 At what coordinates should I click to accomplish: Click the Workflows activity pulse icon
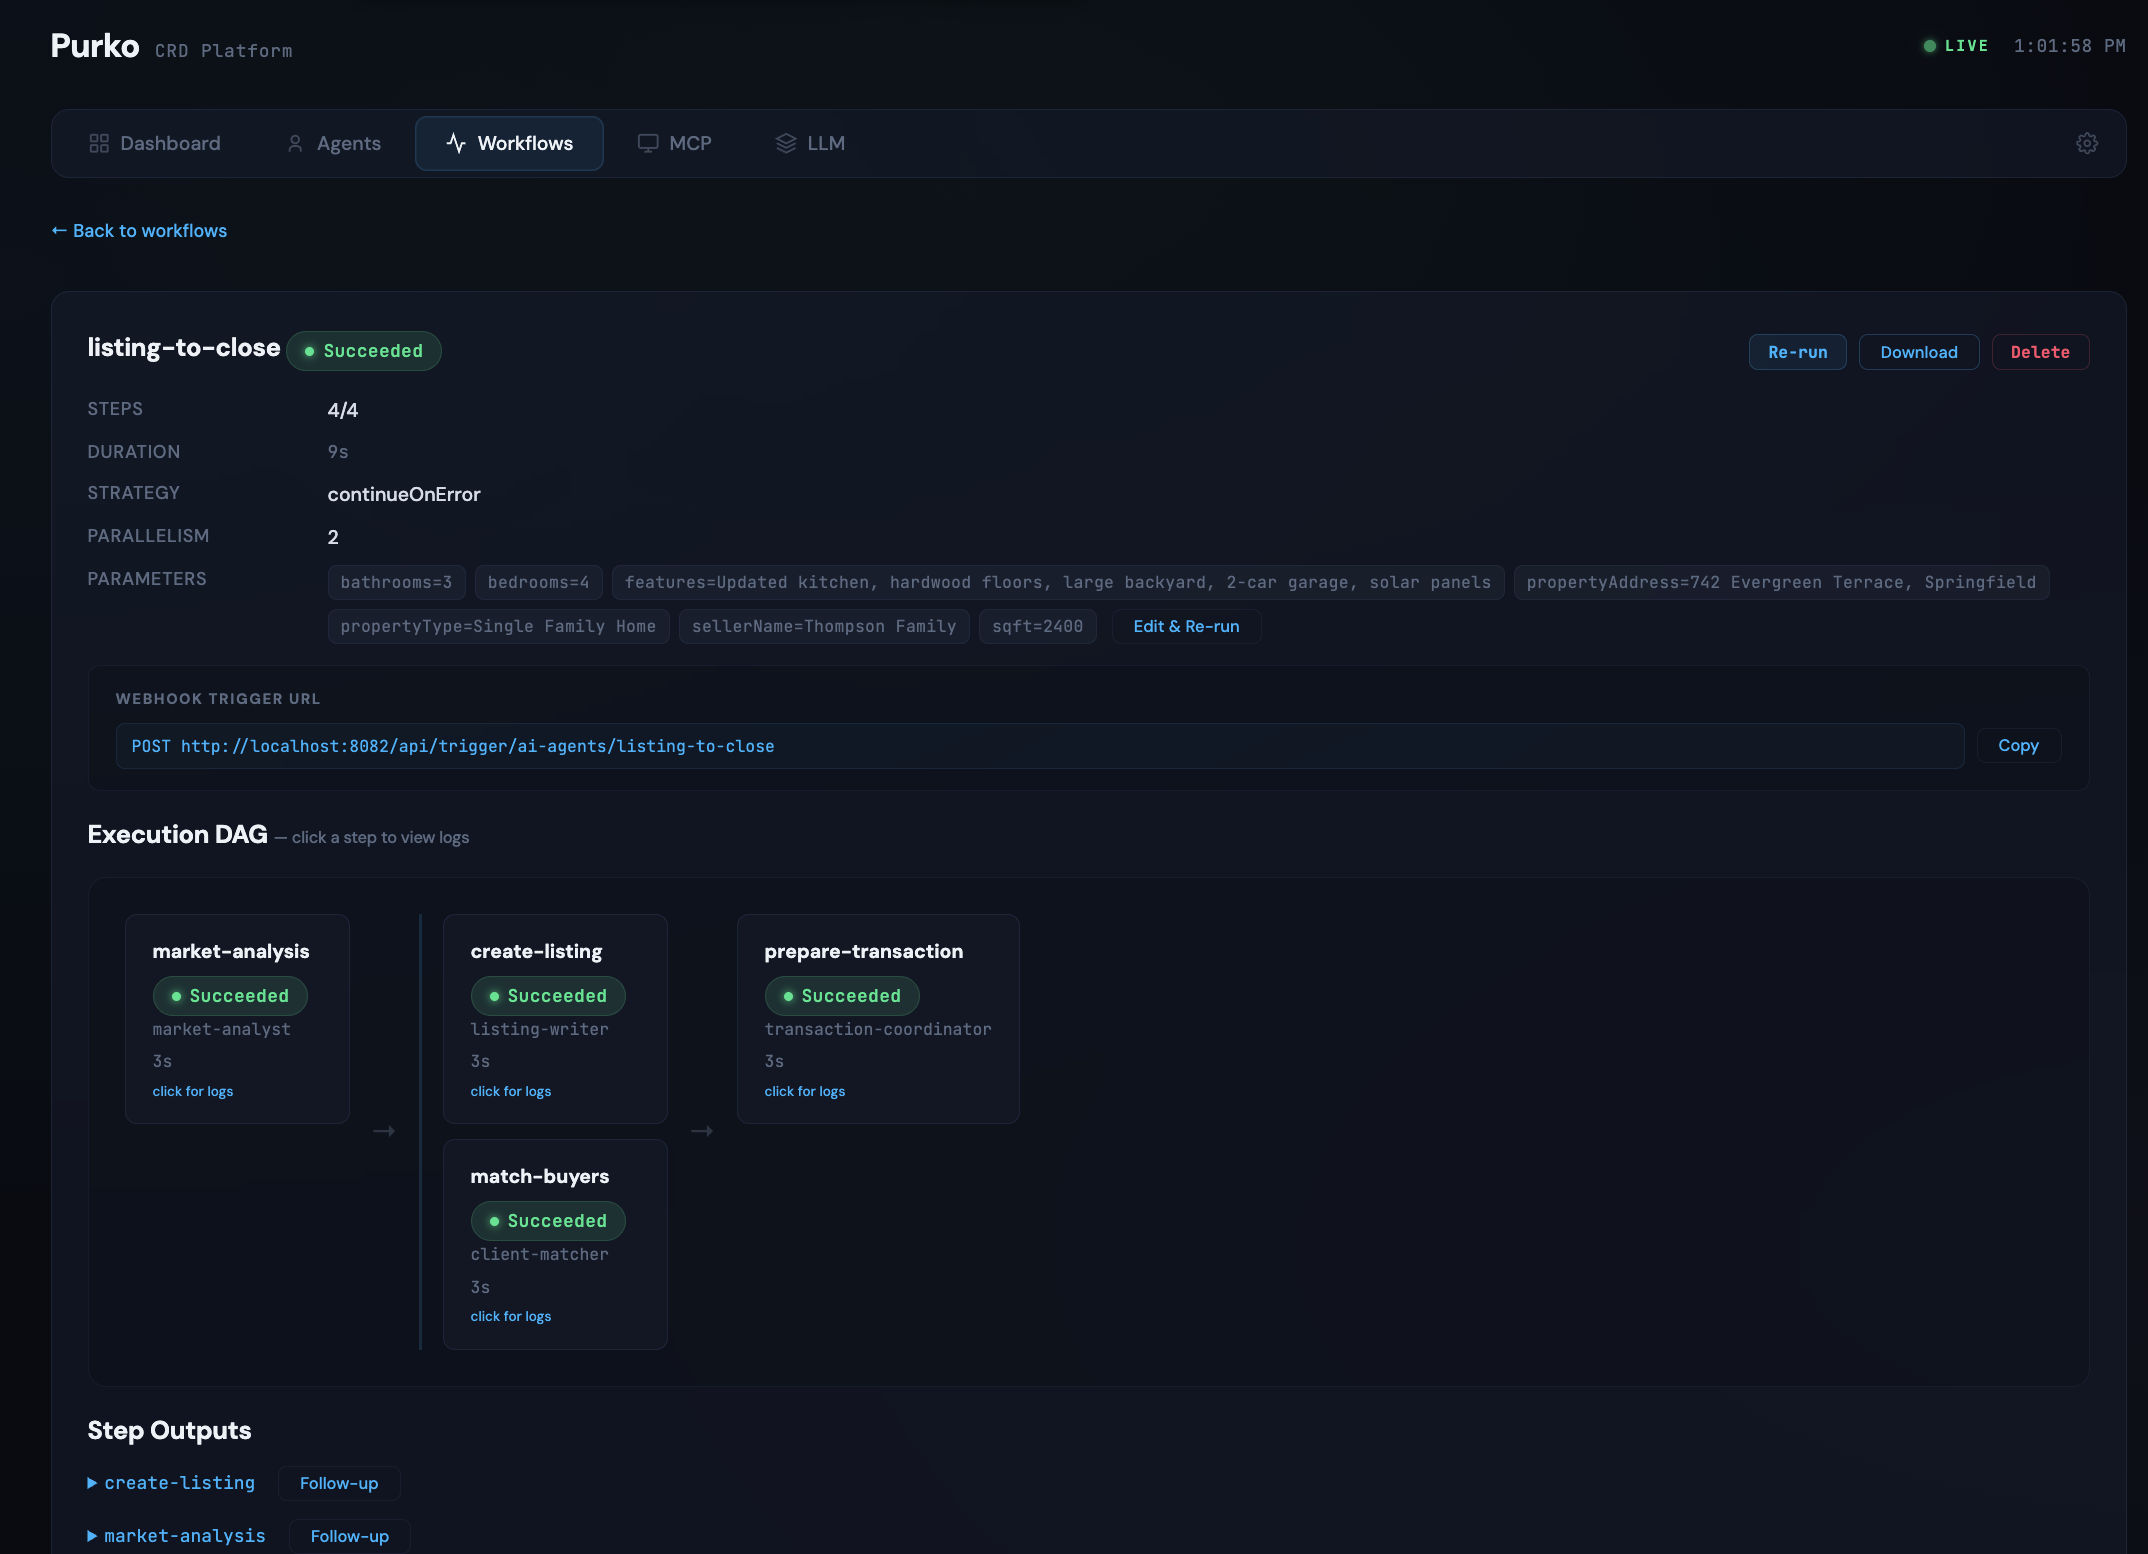pos(456,143)
